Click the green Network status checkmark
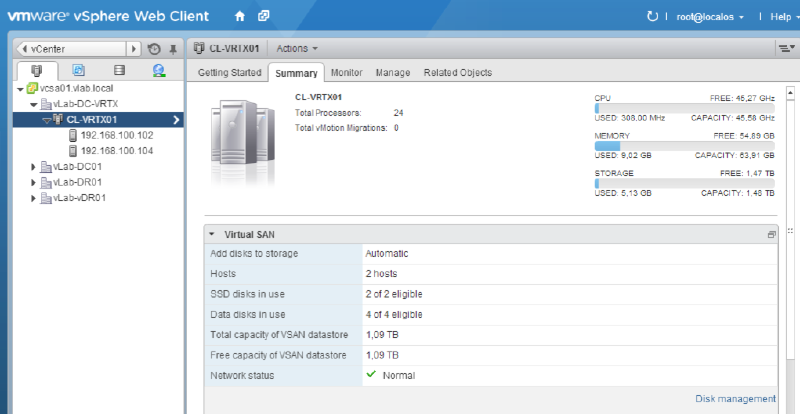Image resolution: width=800 pixels, height=414 pixels. (x=371, y=375)
